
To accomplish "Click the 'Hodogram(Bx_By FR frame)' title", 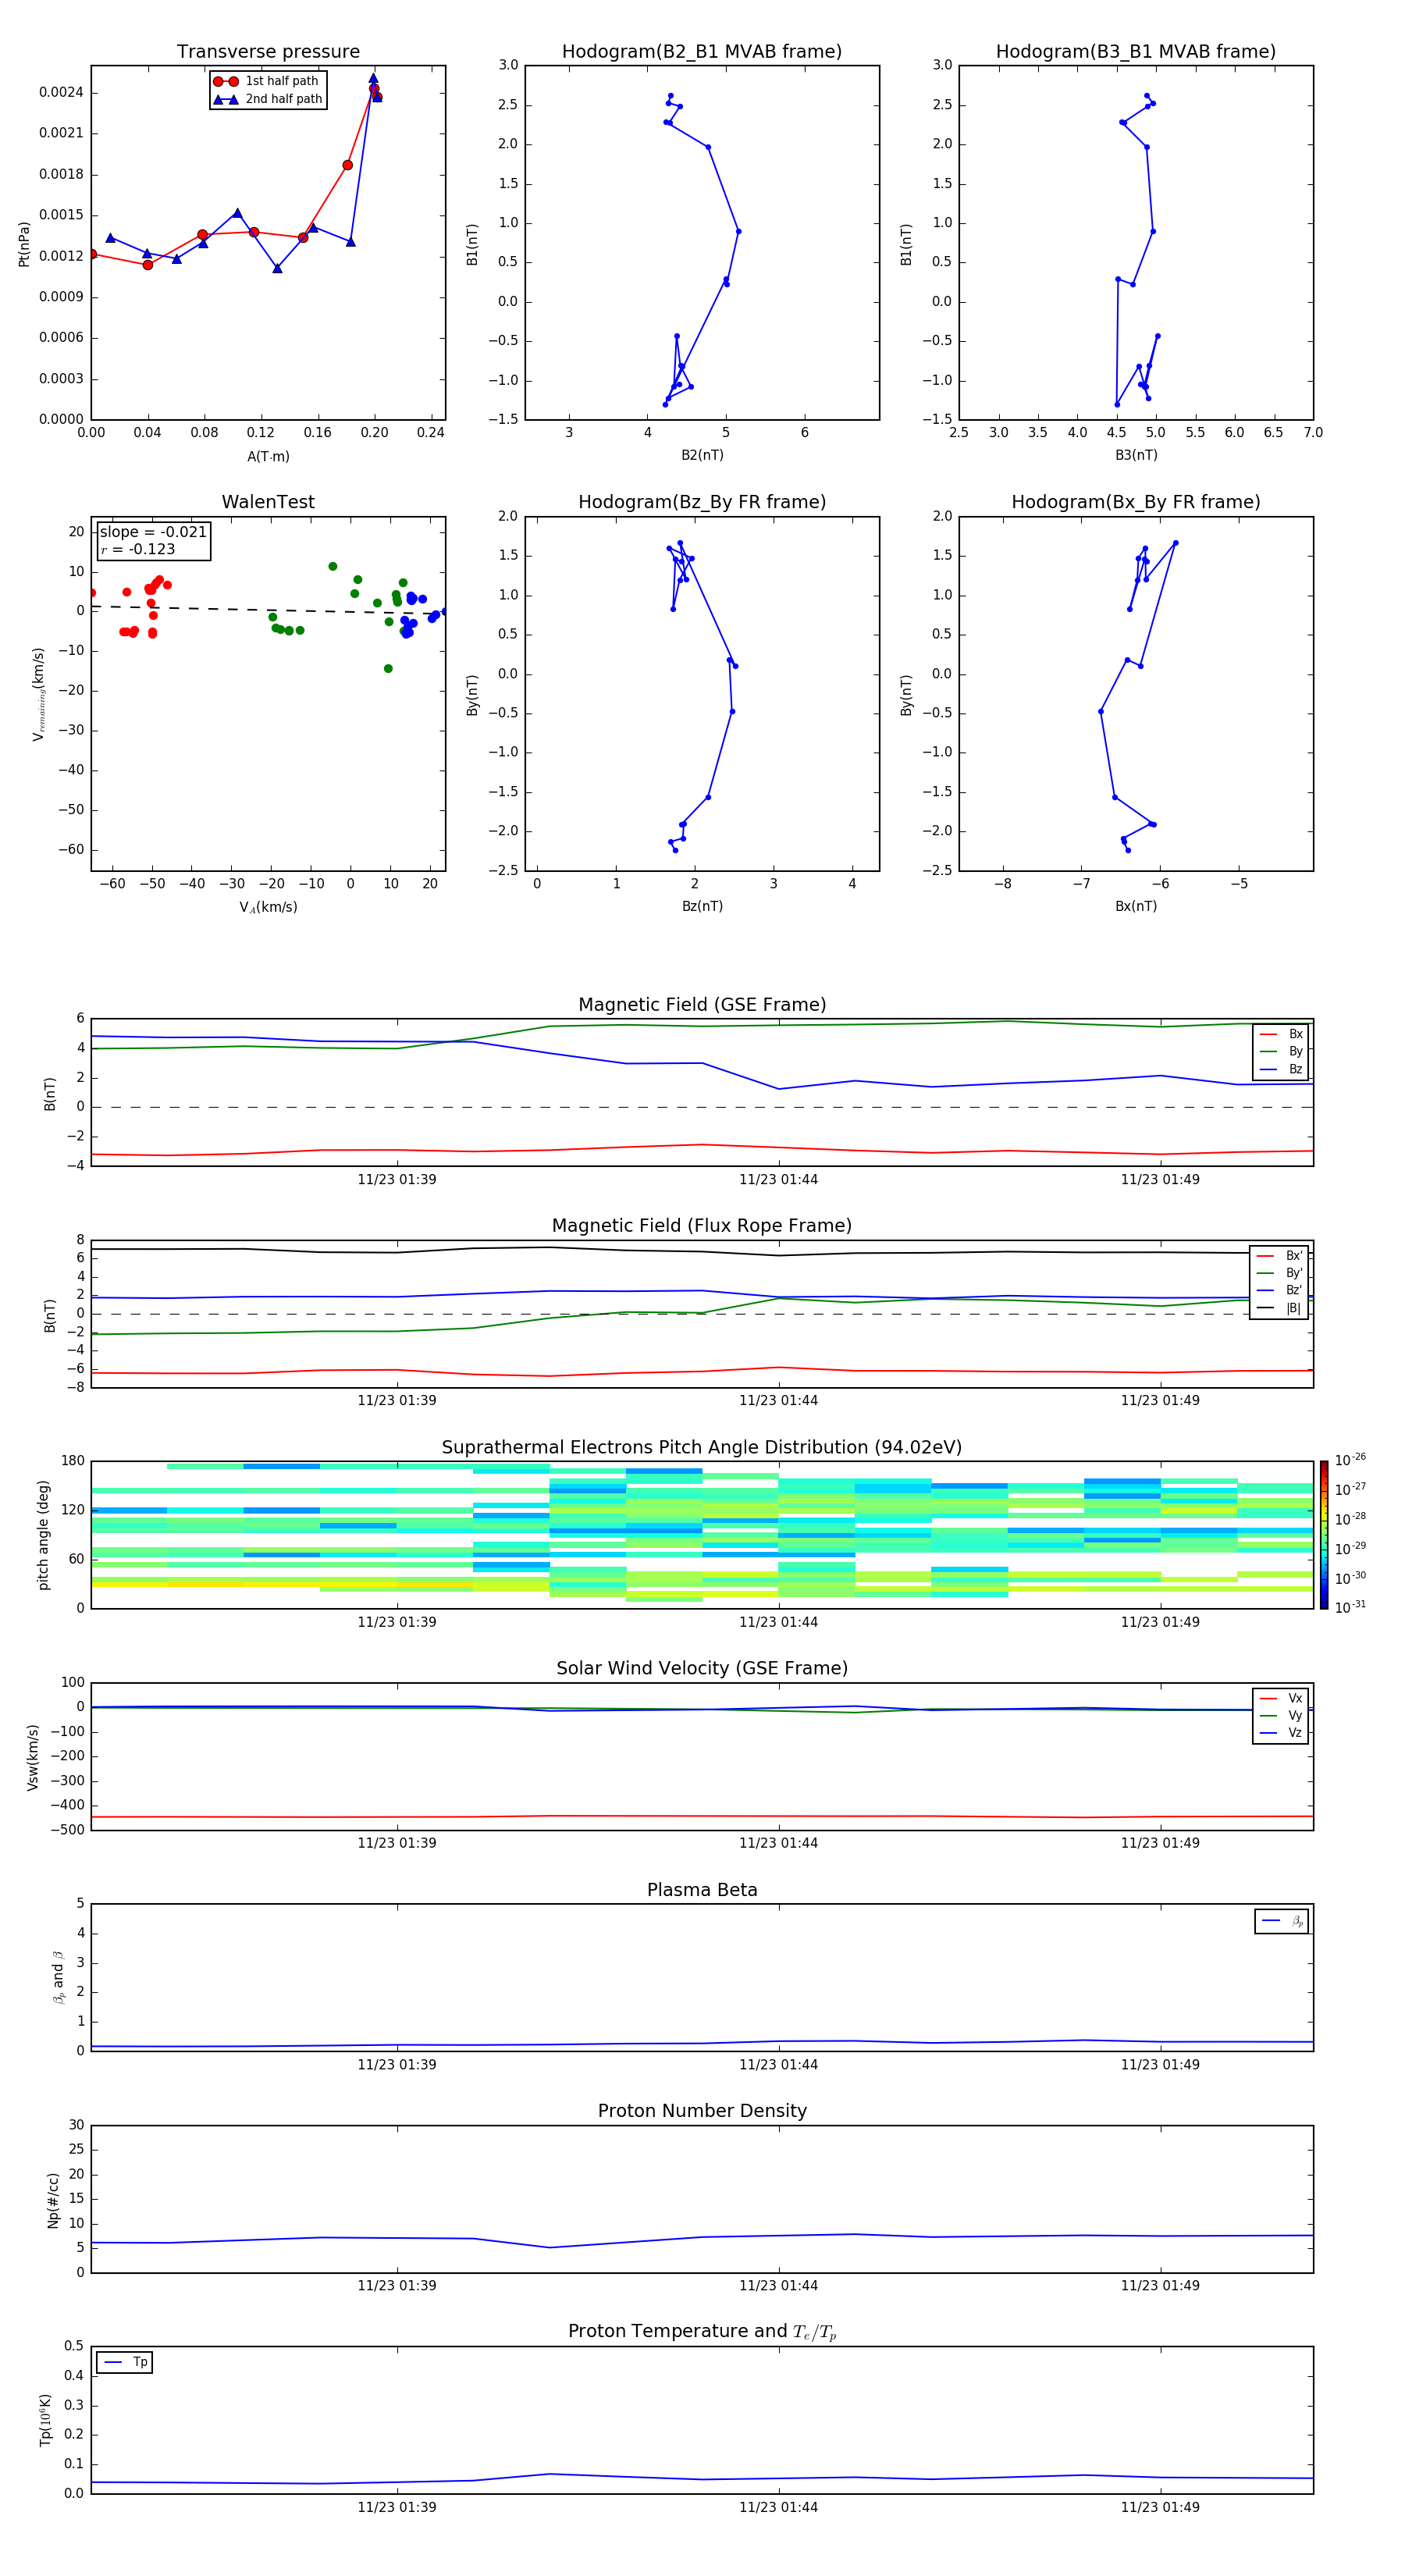I will [x=1136, y=502].
